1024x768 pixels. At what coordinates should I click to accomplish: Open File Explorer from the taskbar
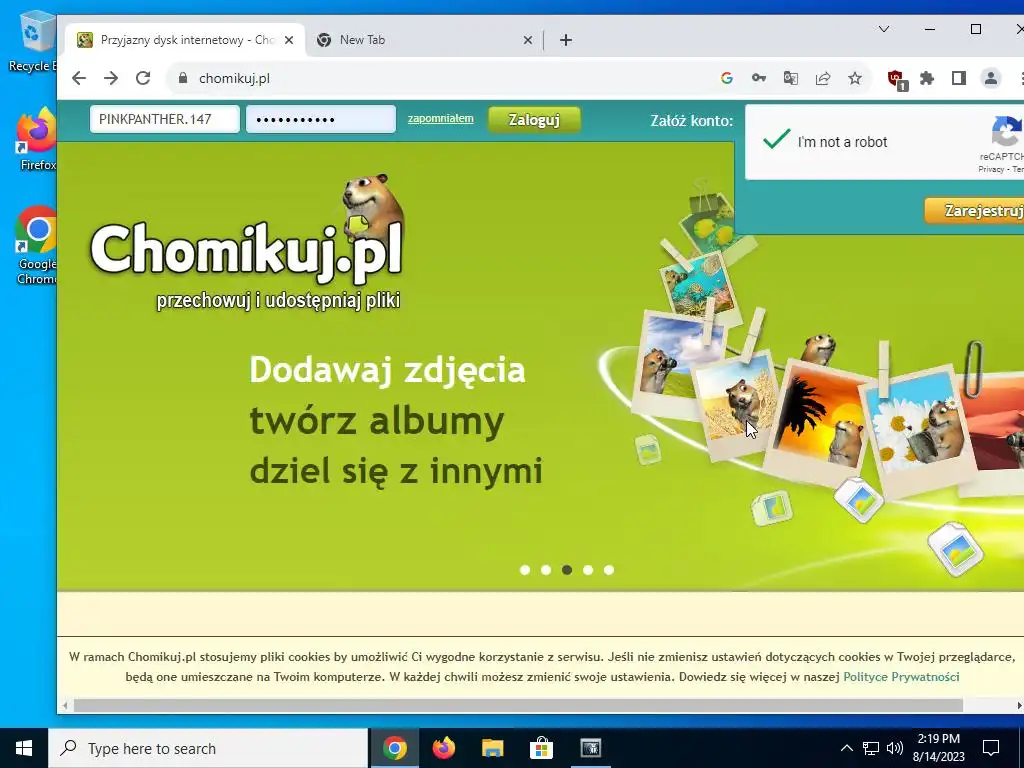click(x=492, y=748)
